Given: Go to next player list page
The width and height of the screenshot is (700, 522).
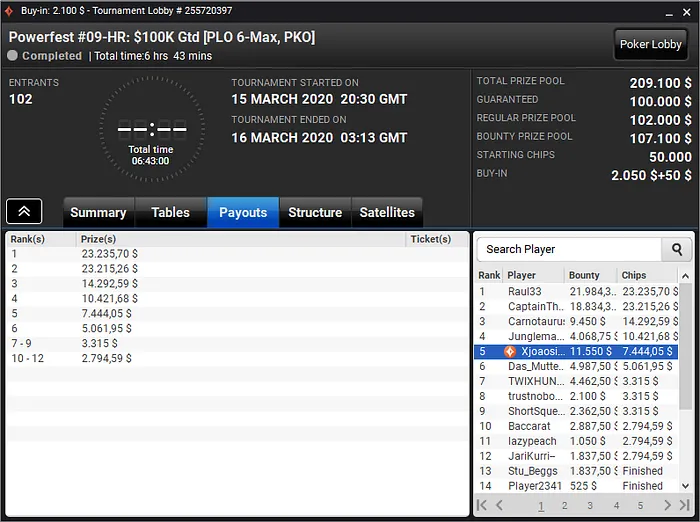Looking at the screenshot, I should [x=667, y=505].
